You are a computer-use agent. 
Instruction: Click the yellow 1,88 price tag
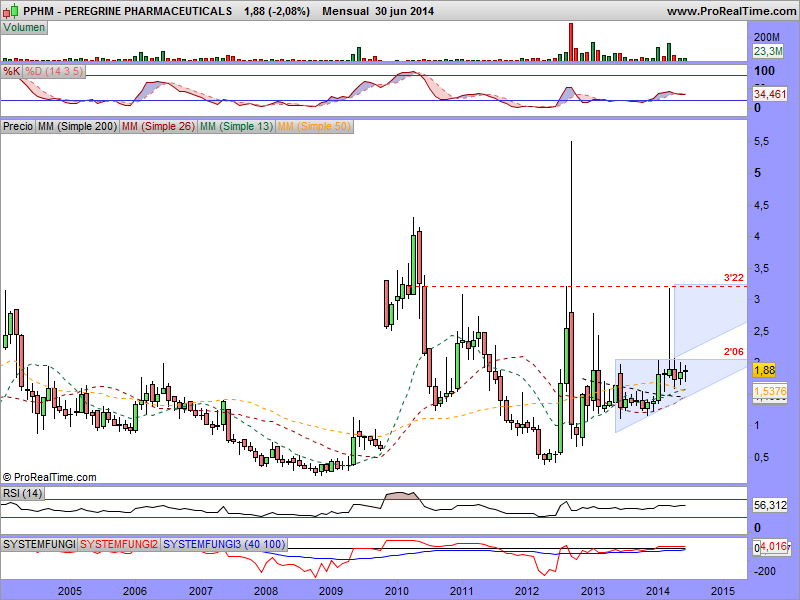click(x=764, y=370)
